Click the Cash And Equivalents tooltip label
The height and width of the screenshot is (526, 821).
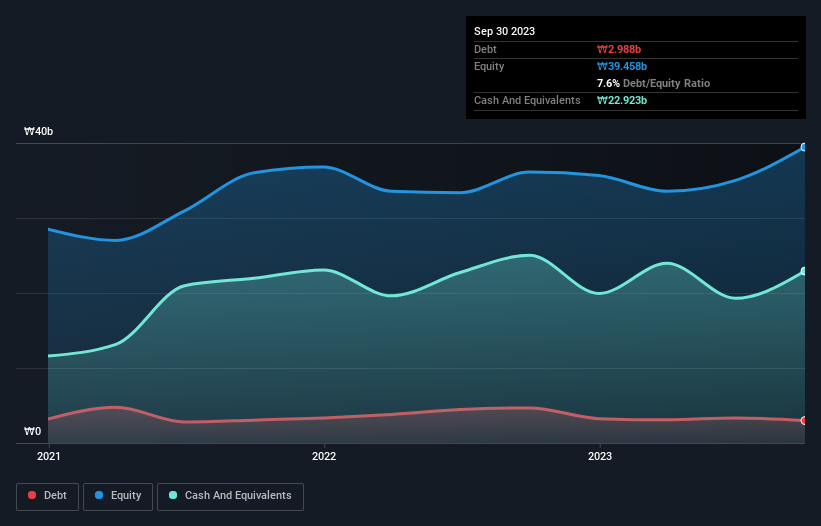pos(527,100)
